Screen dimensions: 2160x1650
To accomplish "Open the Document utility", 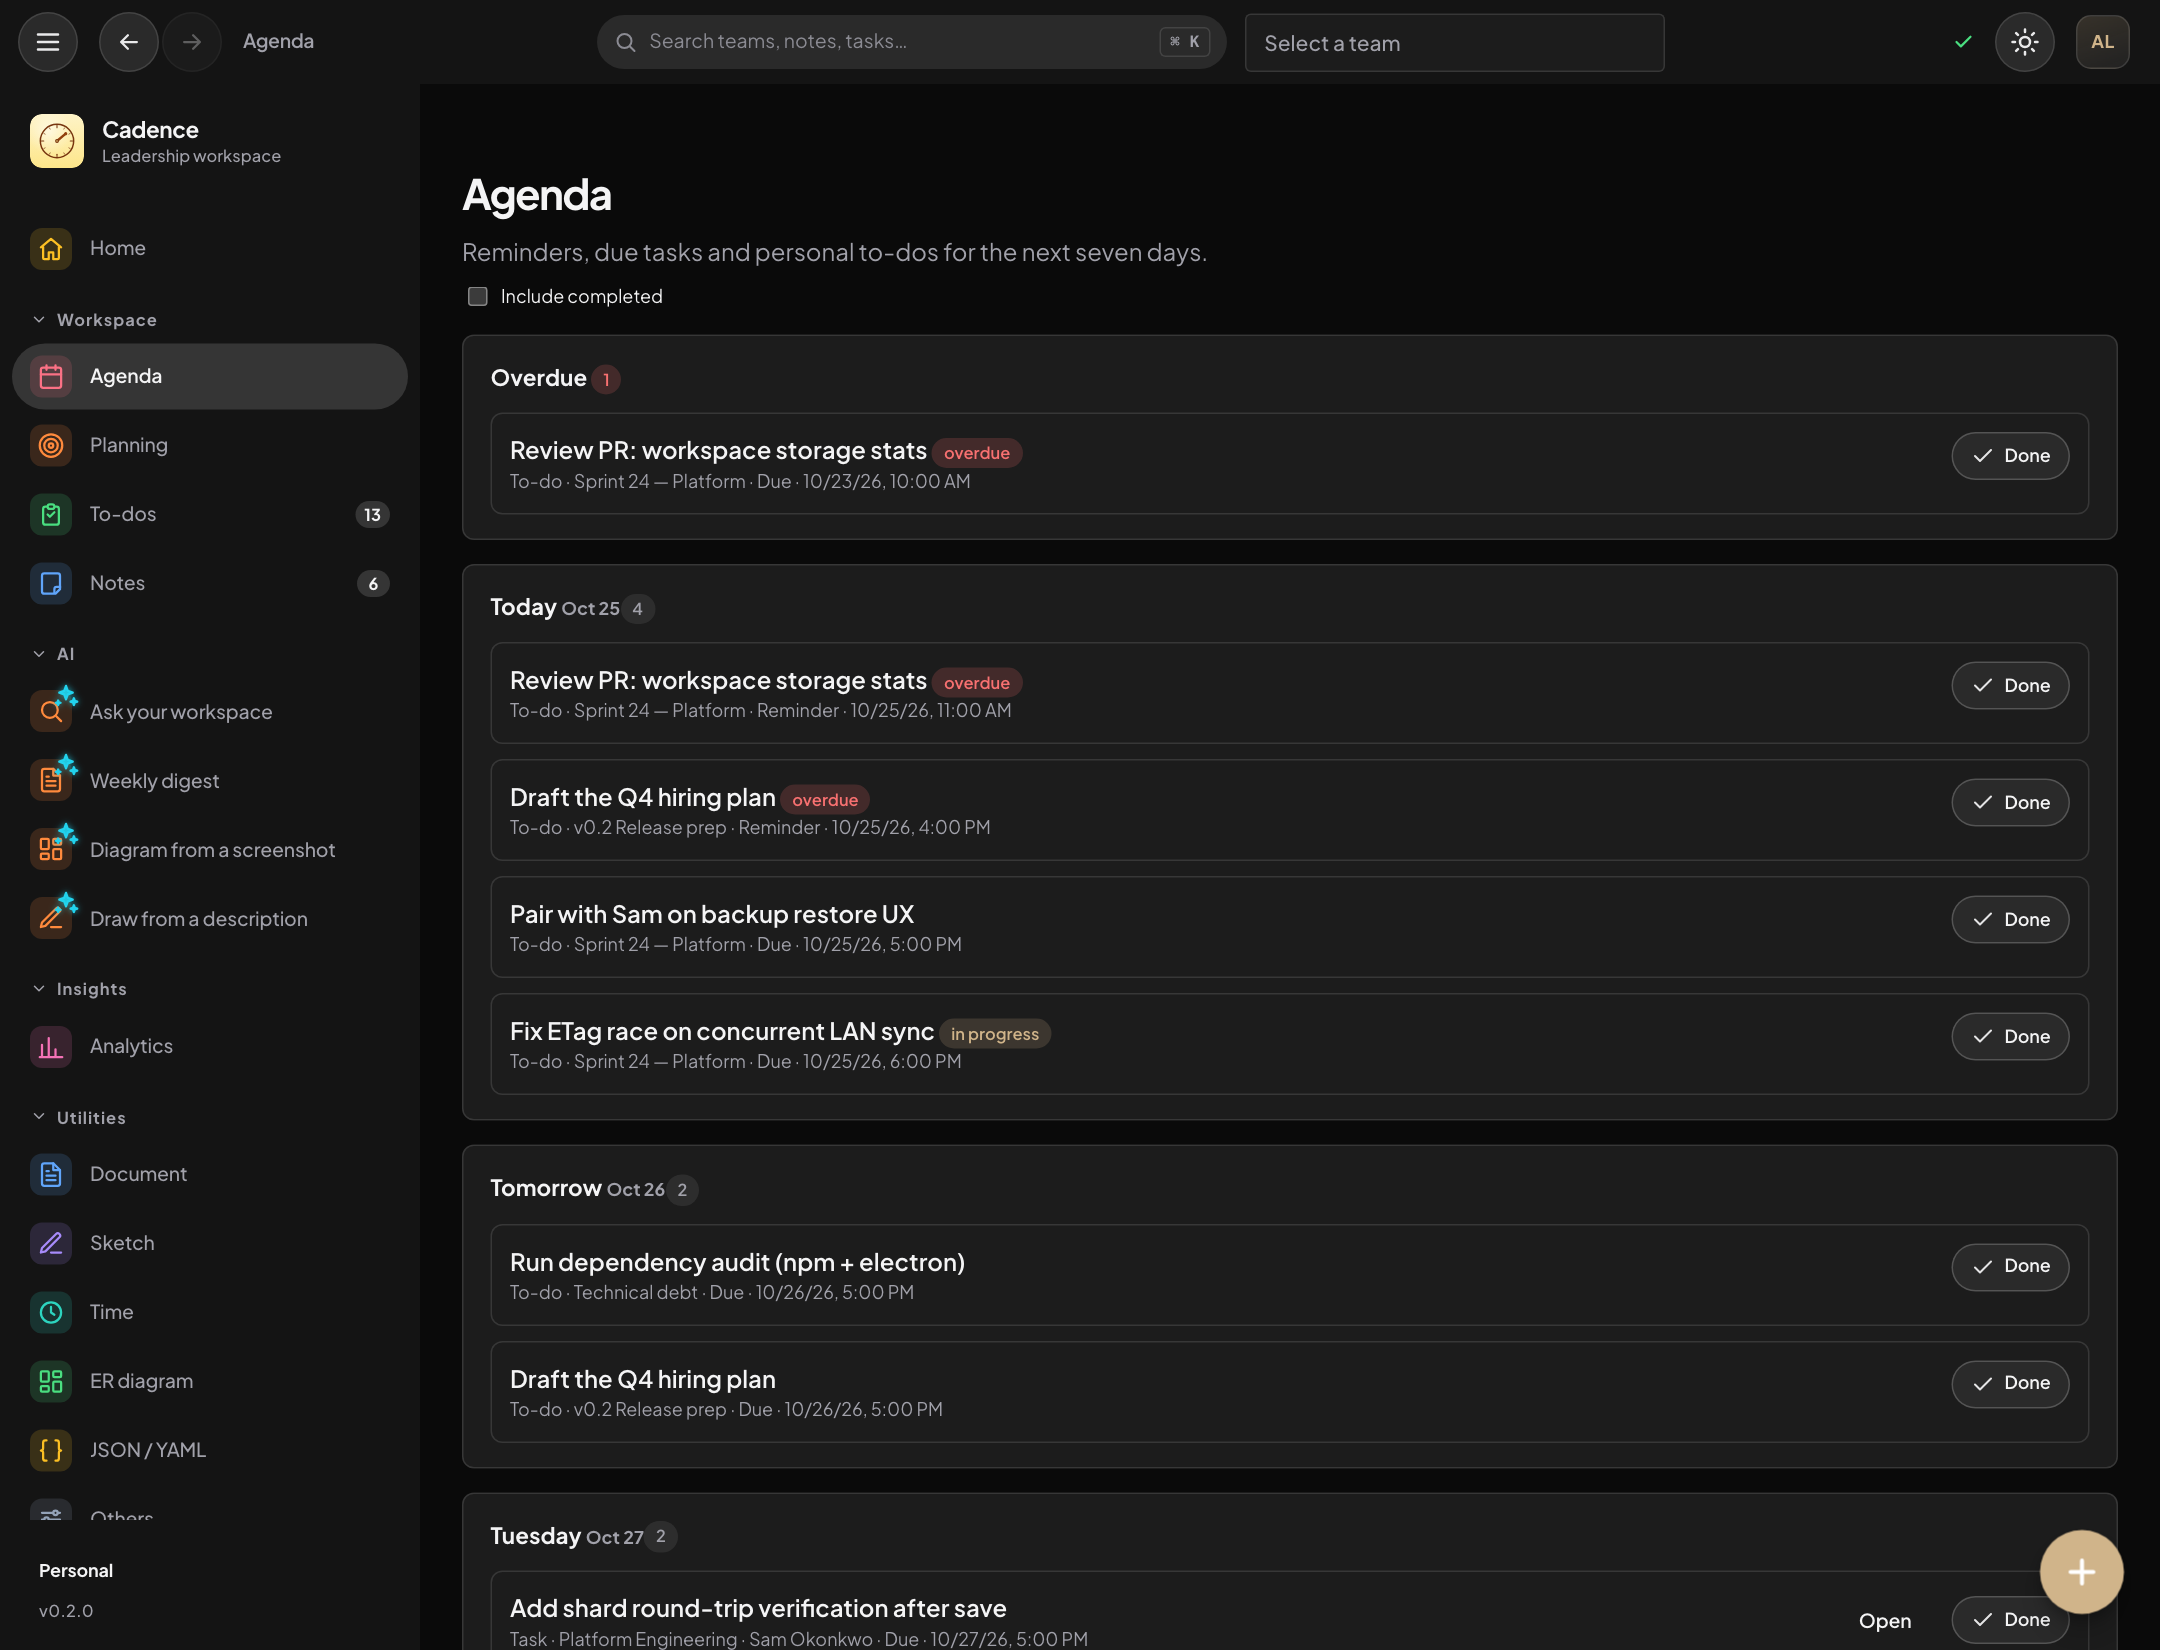I will [x=210, y=1174].
